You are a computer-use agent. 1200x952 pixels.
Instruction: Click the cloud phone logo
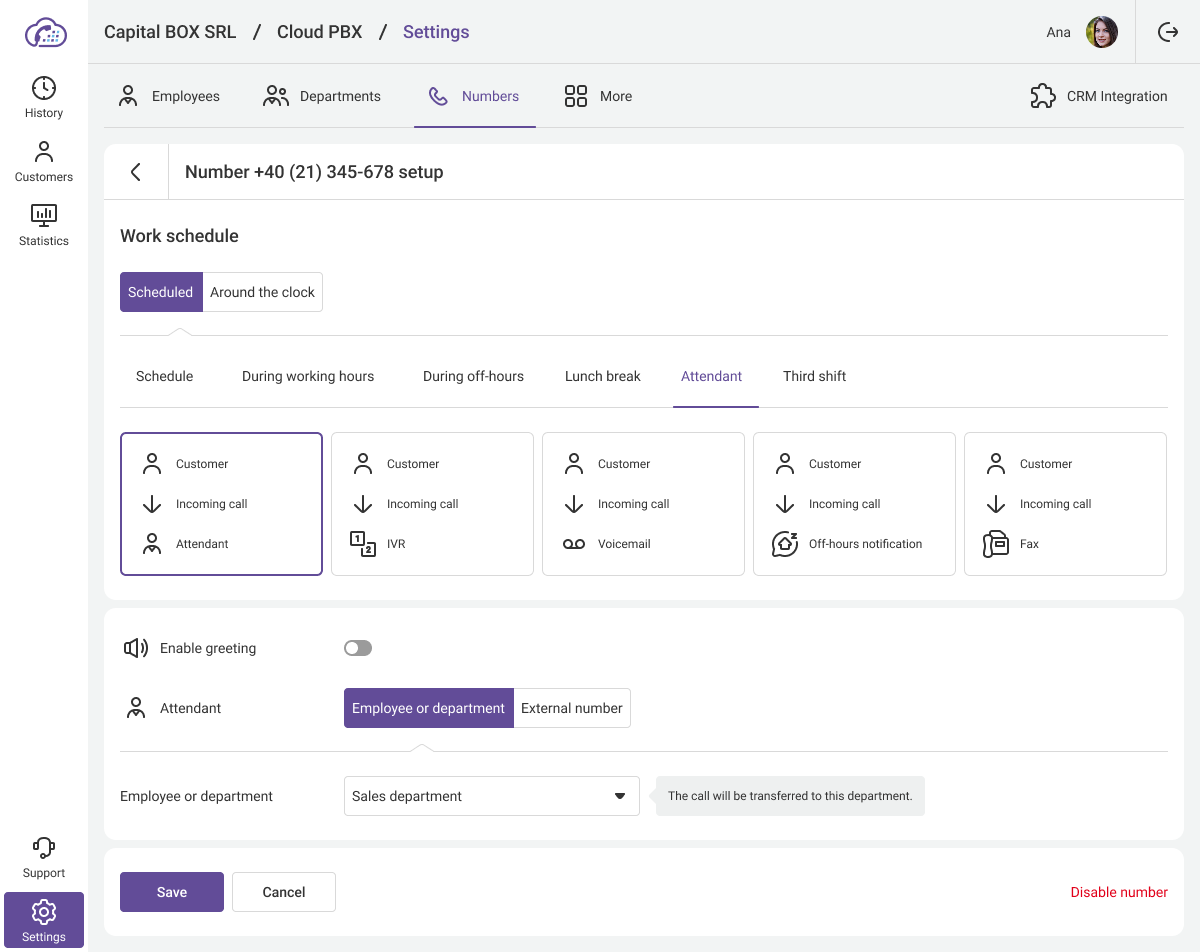click(45, 33)
